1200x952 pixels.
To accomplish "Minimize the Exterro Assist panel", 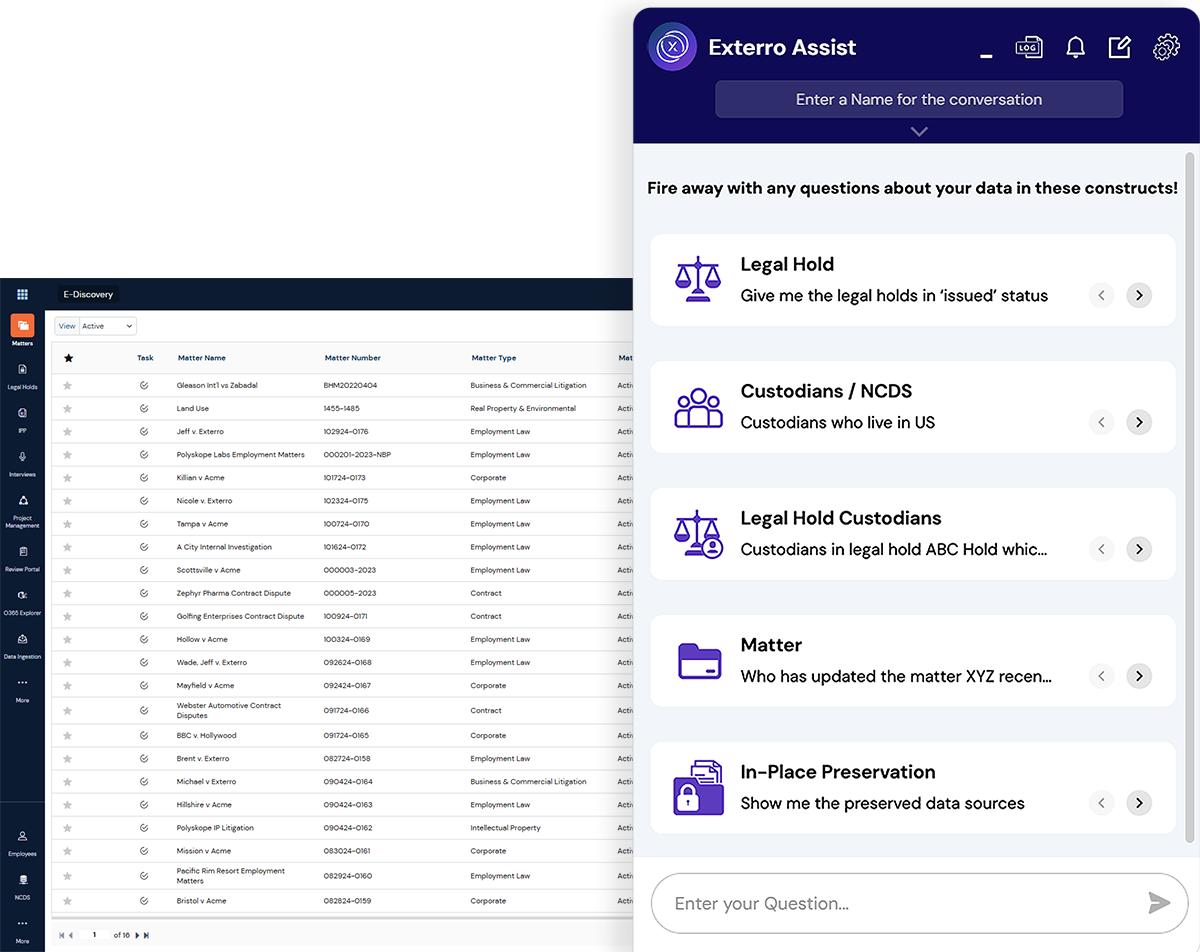I will (x=986, y=56).
